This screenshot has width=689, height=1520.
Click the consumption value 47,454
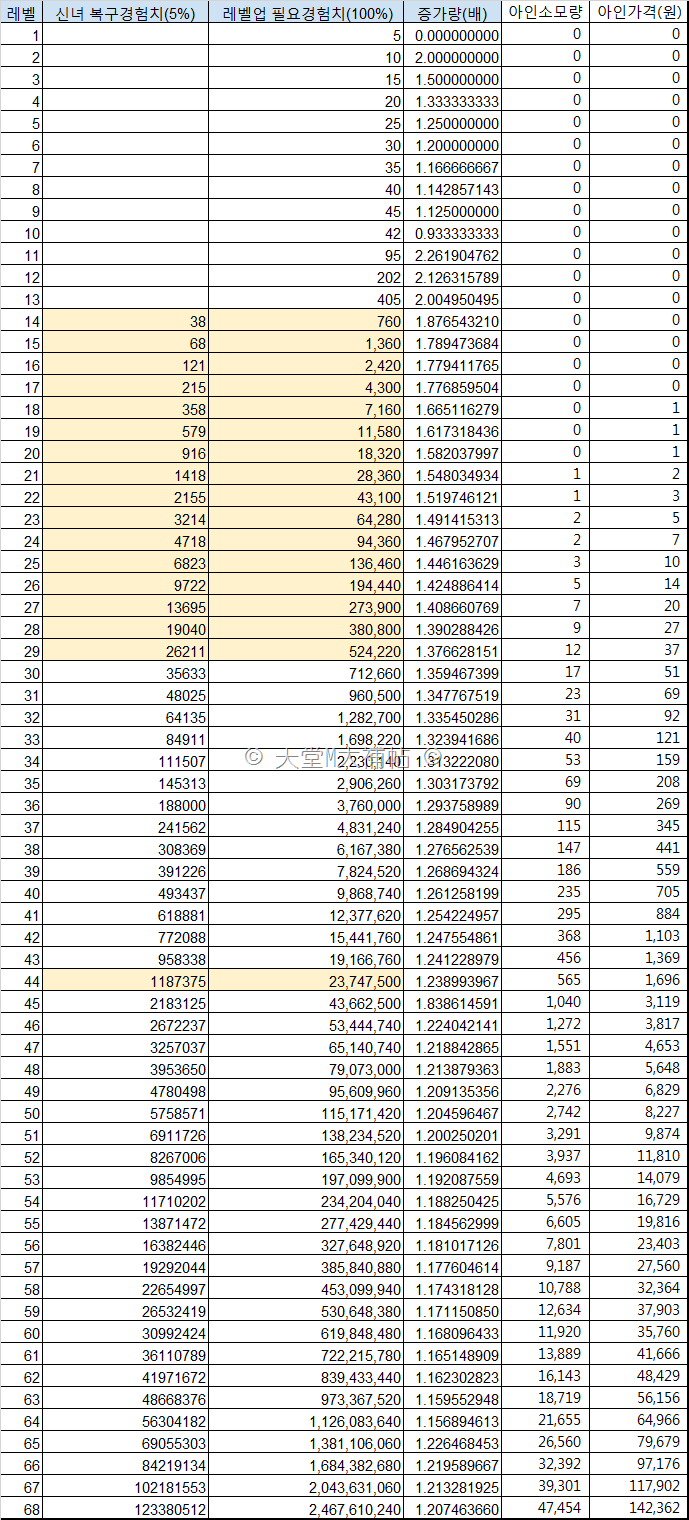click(x=546, y=1509)
